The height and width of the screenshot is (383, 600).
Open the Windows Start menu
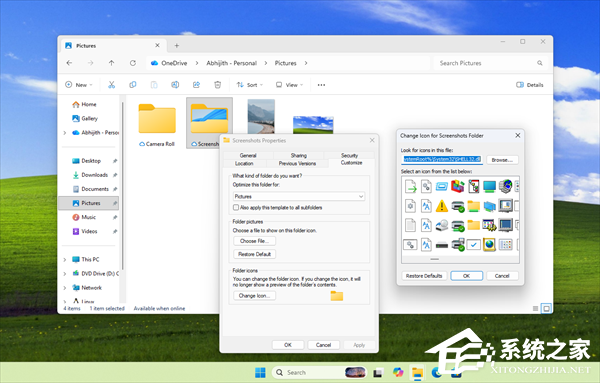pos(260,372)
